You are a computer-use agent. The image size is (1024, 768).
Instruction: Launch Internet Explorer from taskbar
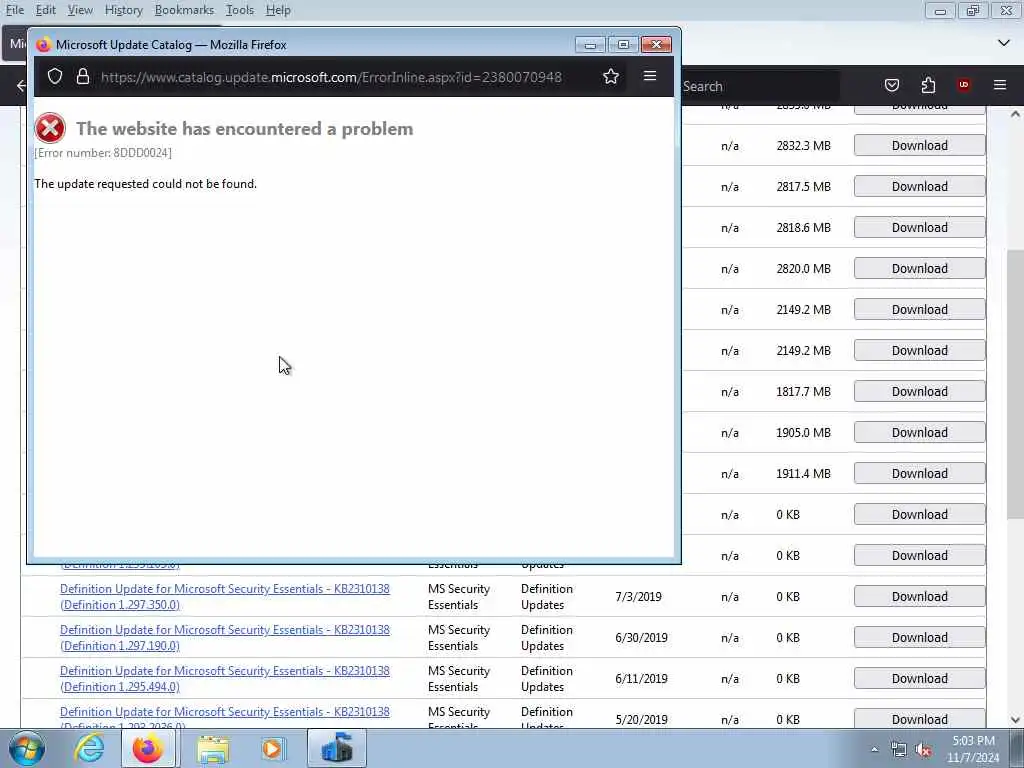tap(89, 748)
